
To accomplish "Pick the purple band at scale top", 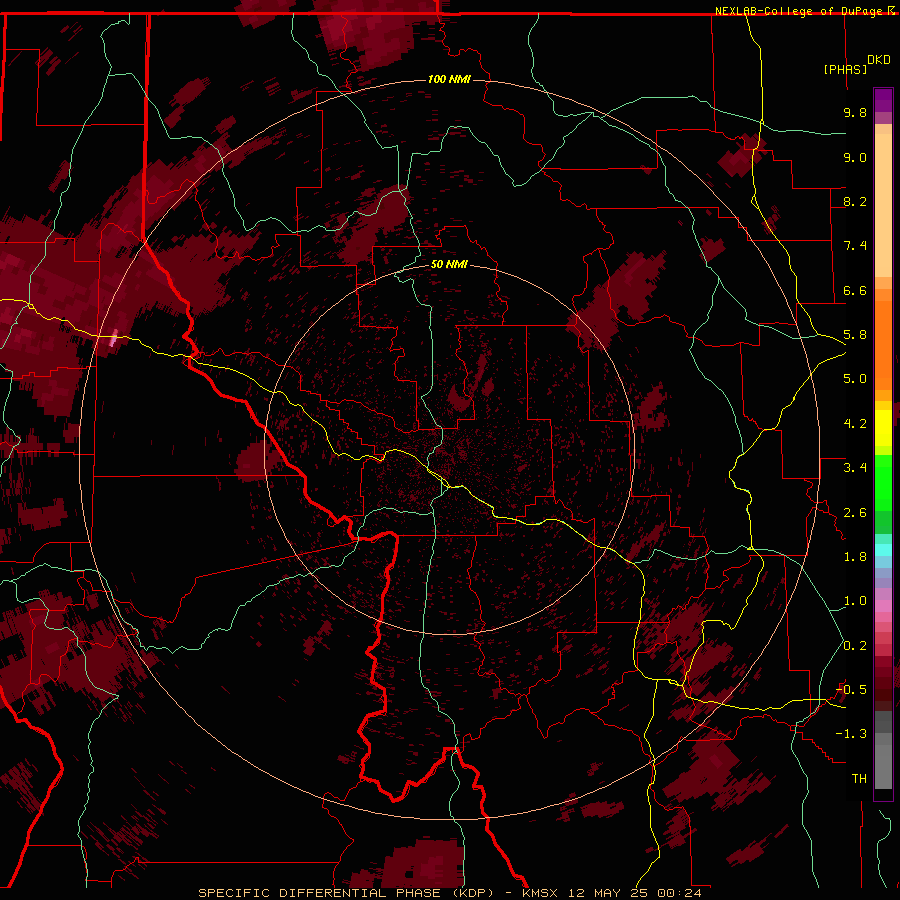I will coord(883,100).
